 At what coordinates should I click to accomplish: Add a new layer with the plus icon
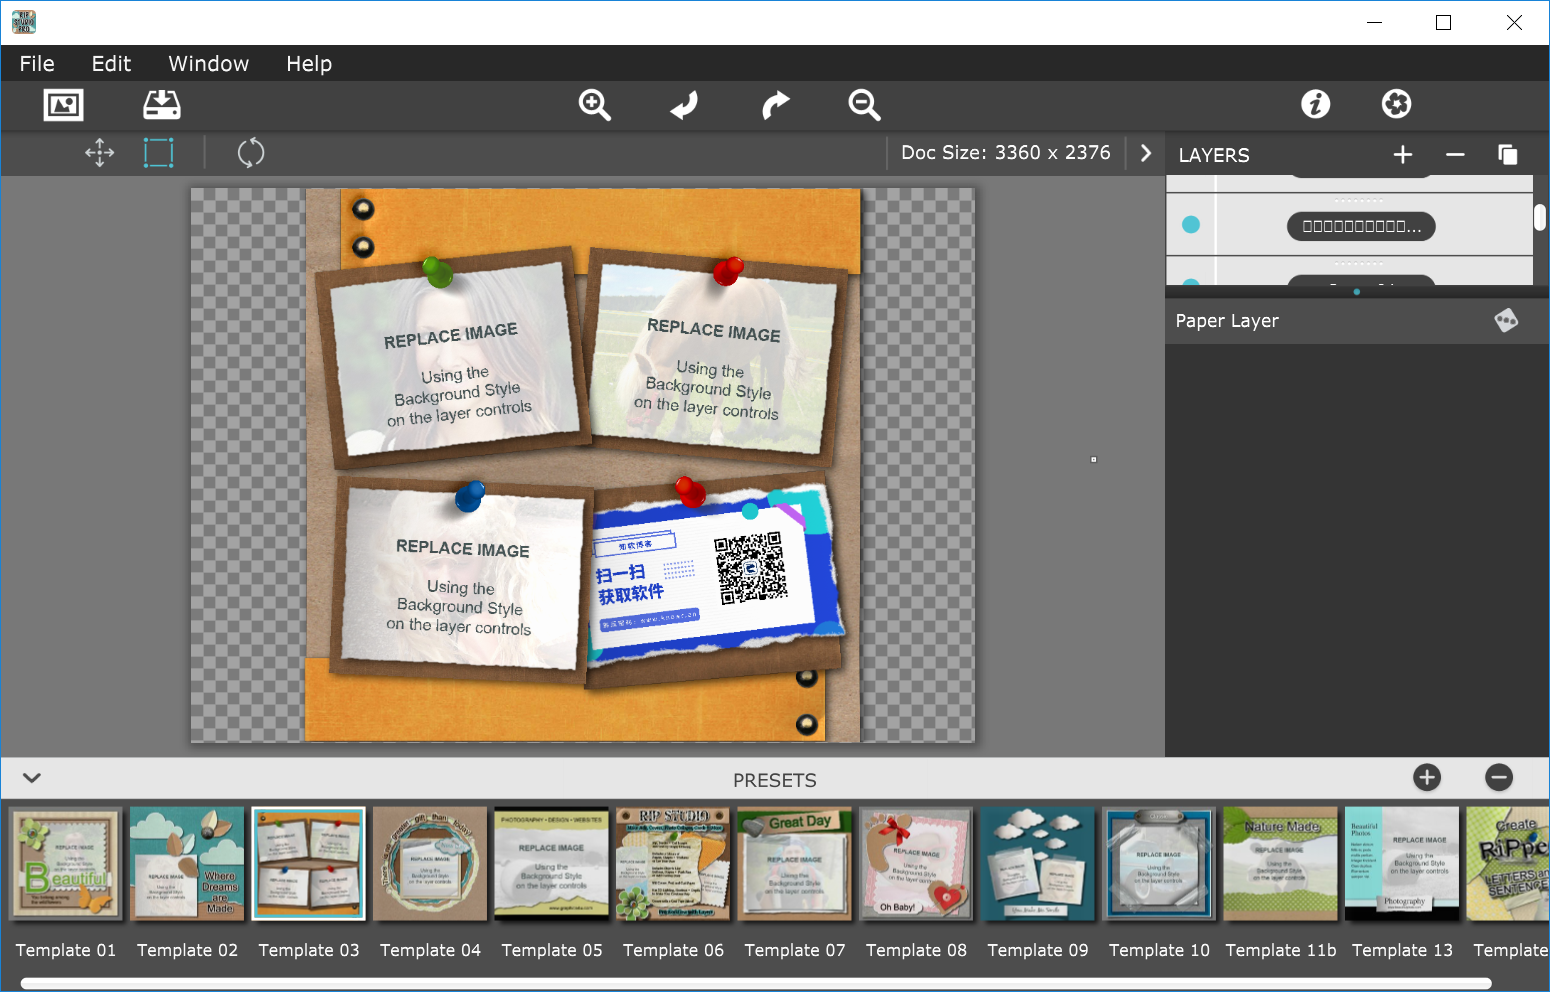tap(1403, 154)
